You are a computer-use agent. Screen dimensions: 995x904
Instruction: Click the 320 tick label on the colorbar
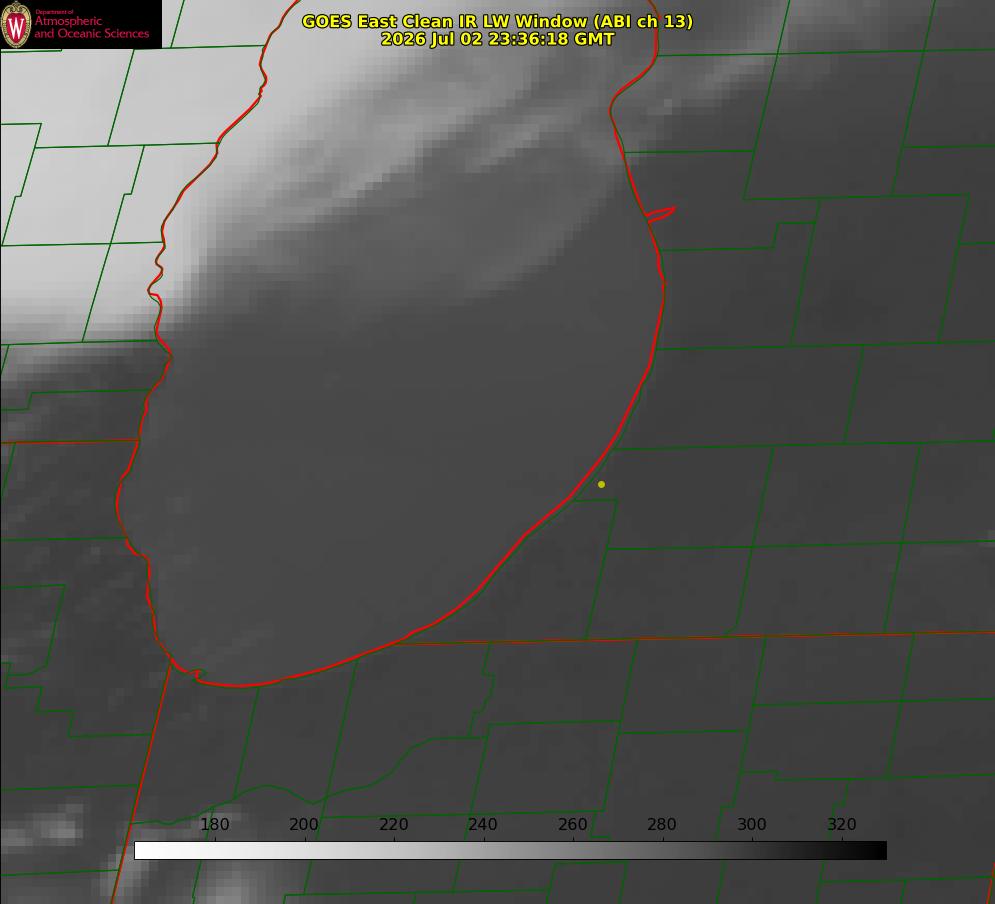842,824
